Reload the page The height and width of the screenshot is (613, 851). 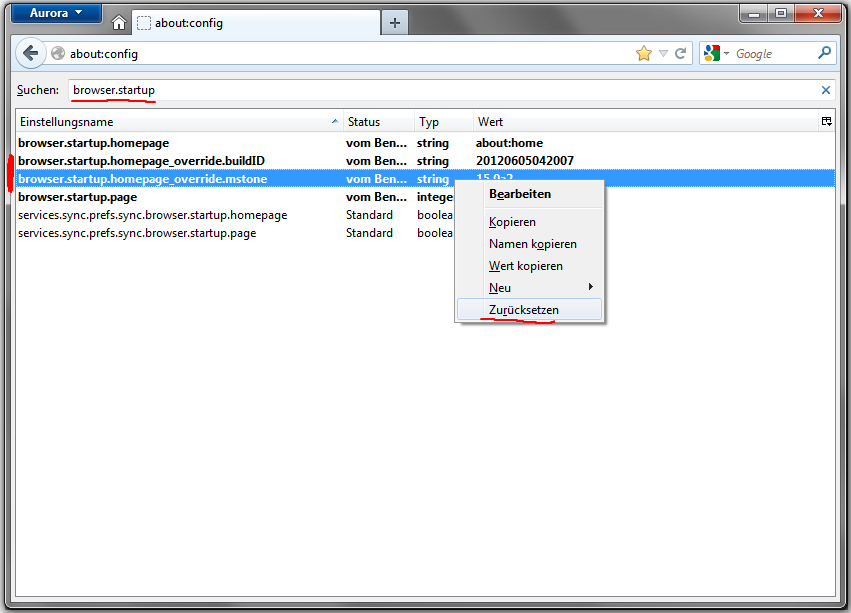681,53
